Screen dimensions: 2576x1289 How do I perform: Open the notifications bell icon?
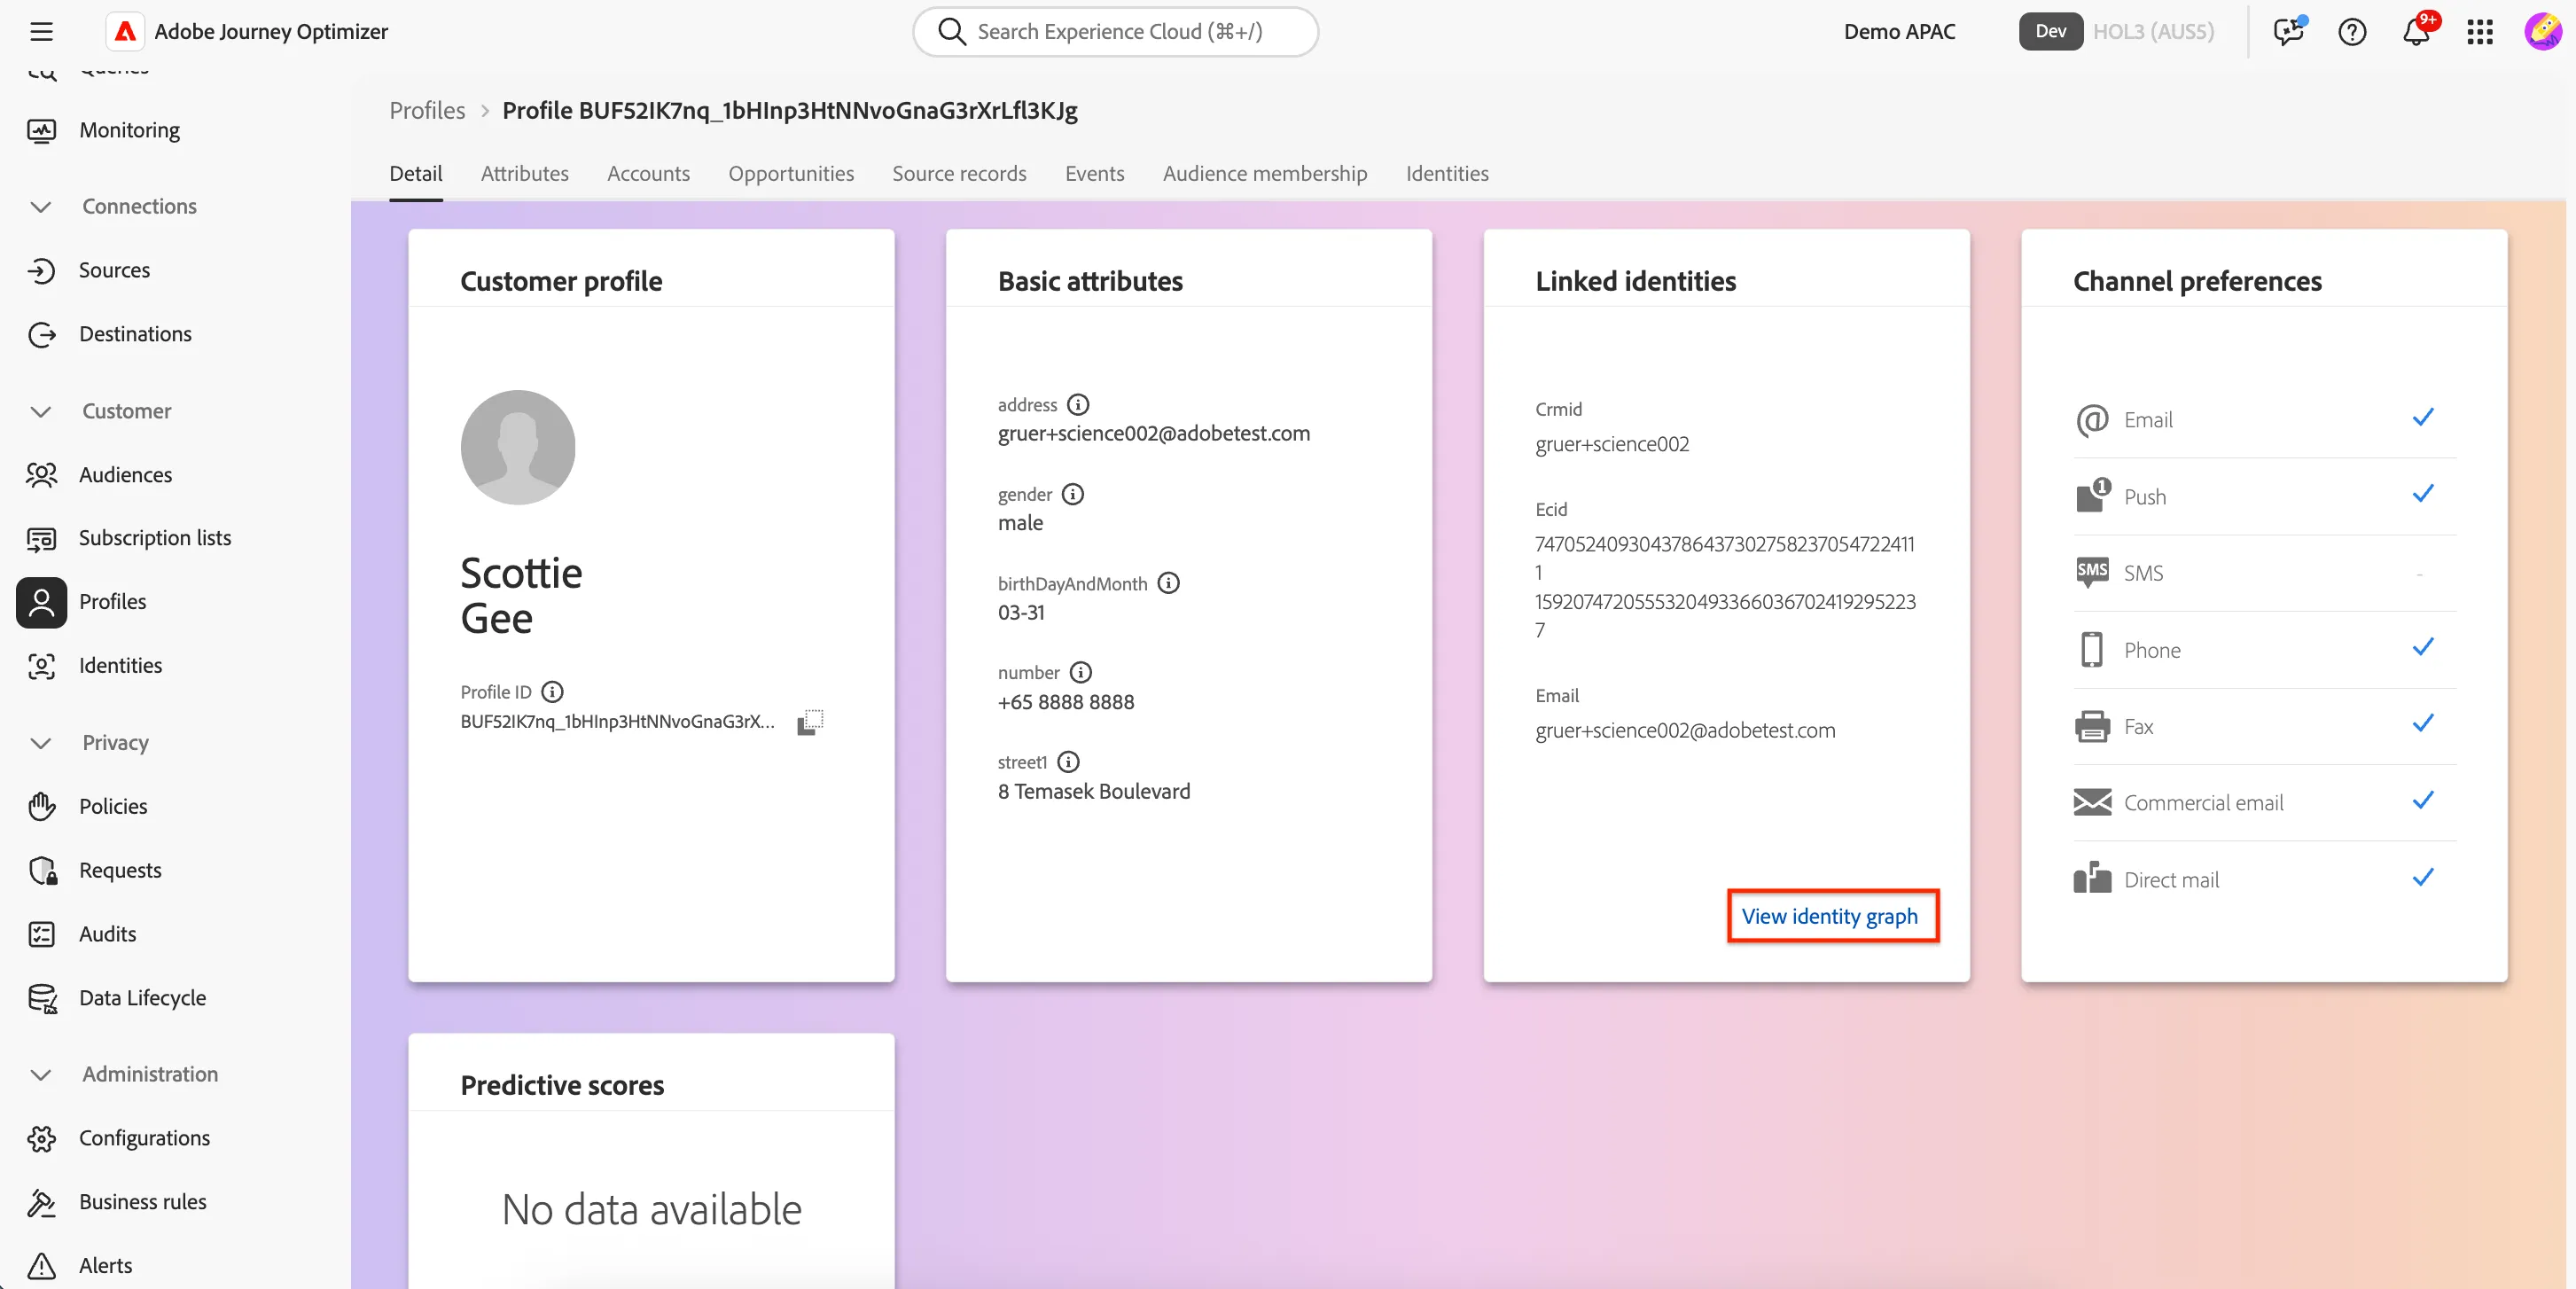coord(2416,31)
